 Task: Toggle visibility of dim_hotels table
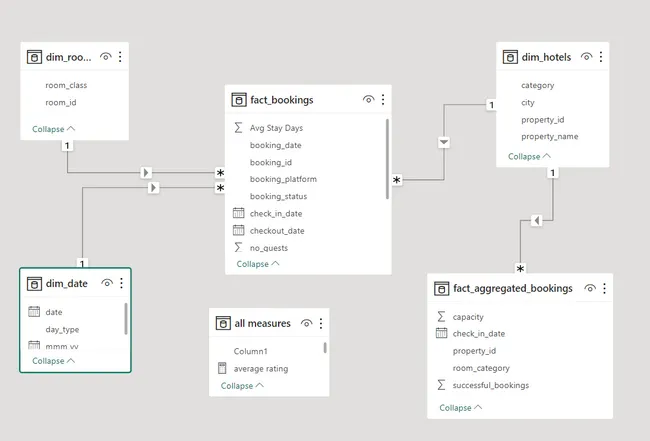pos(586,57)
